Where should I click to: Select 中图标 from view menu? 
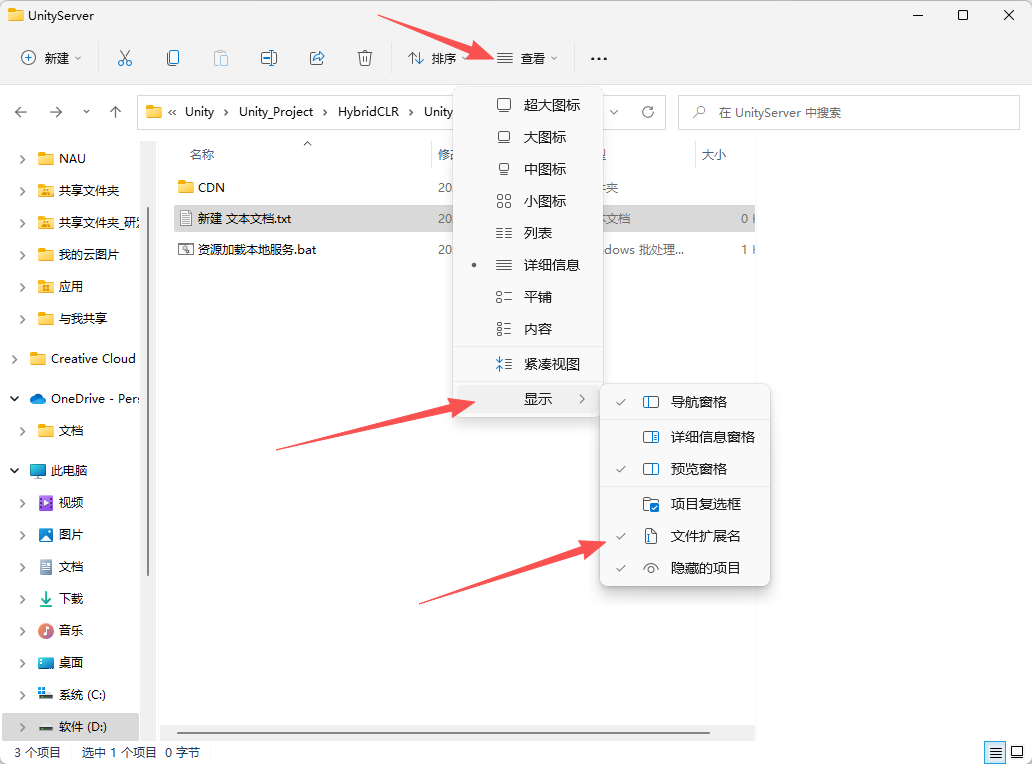(x=528, y=169)
